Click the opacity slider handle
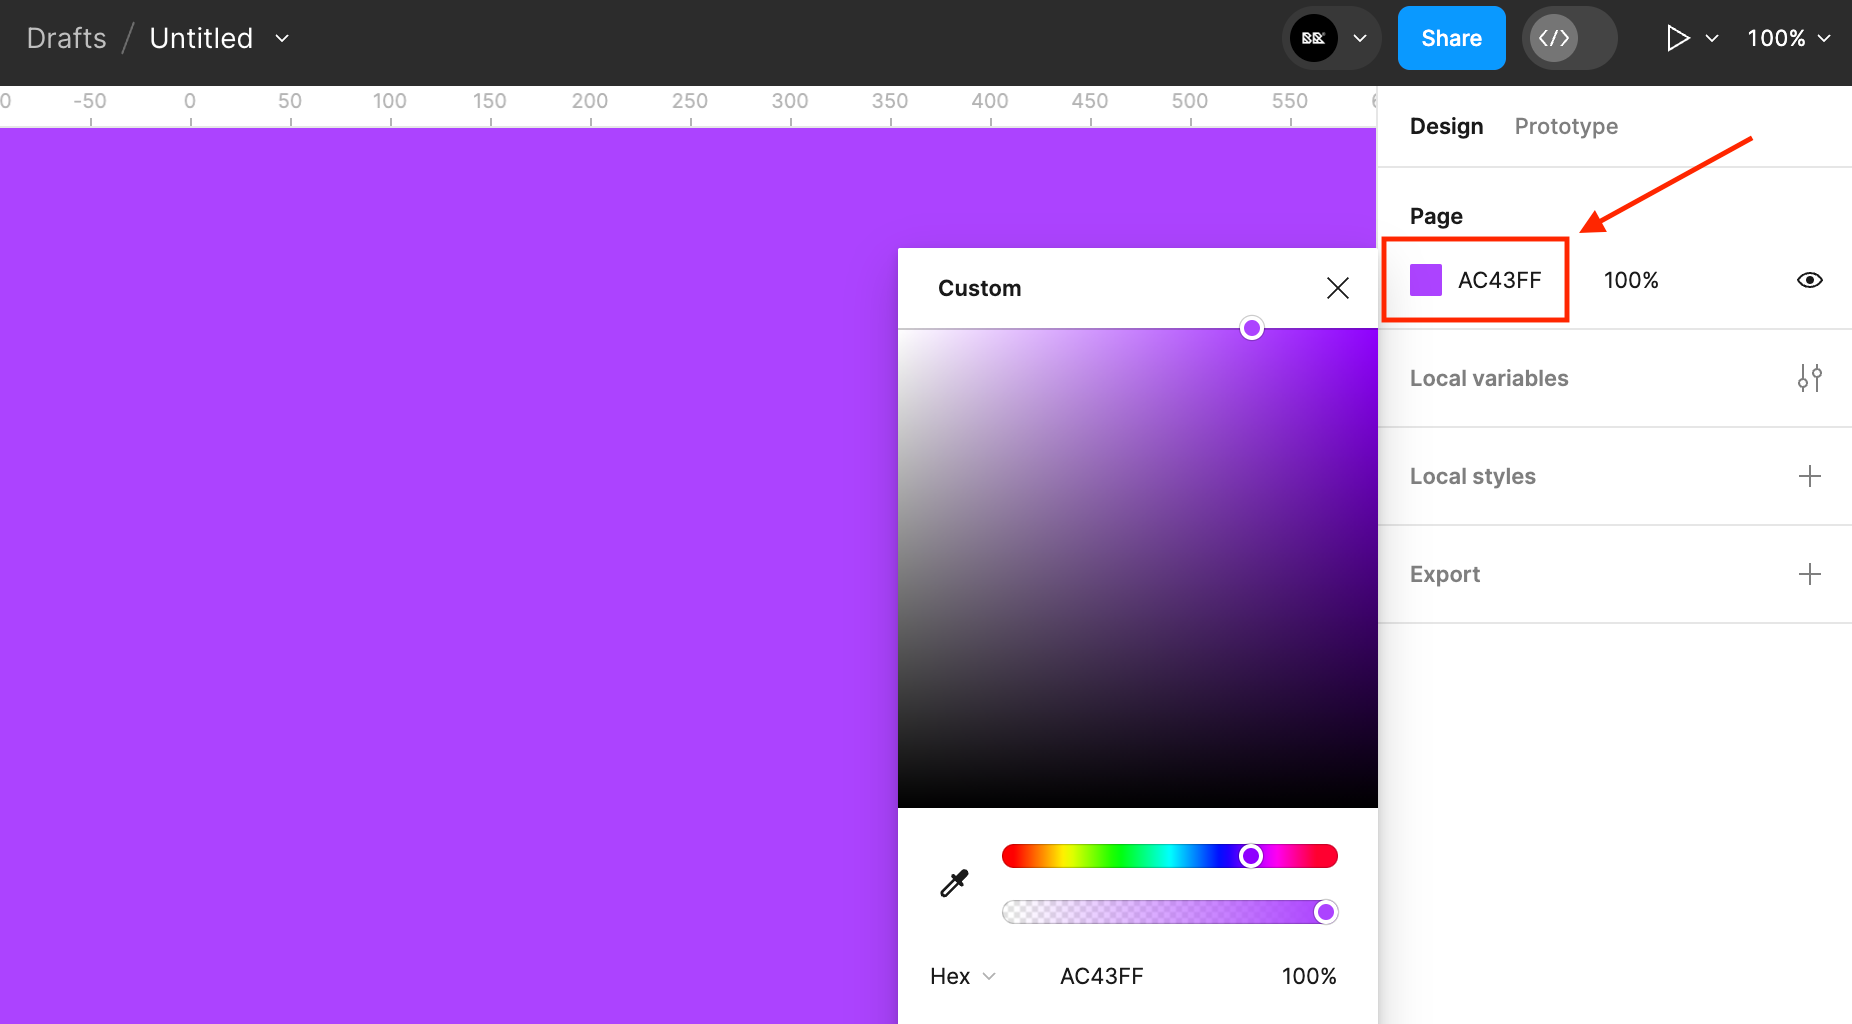The image size is (1852, 1024). point(1326,912)
